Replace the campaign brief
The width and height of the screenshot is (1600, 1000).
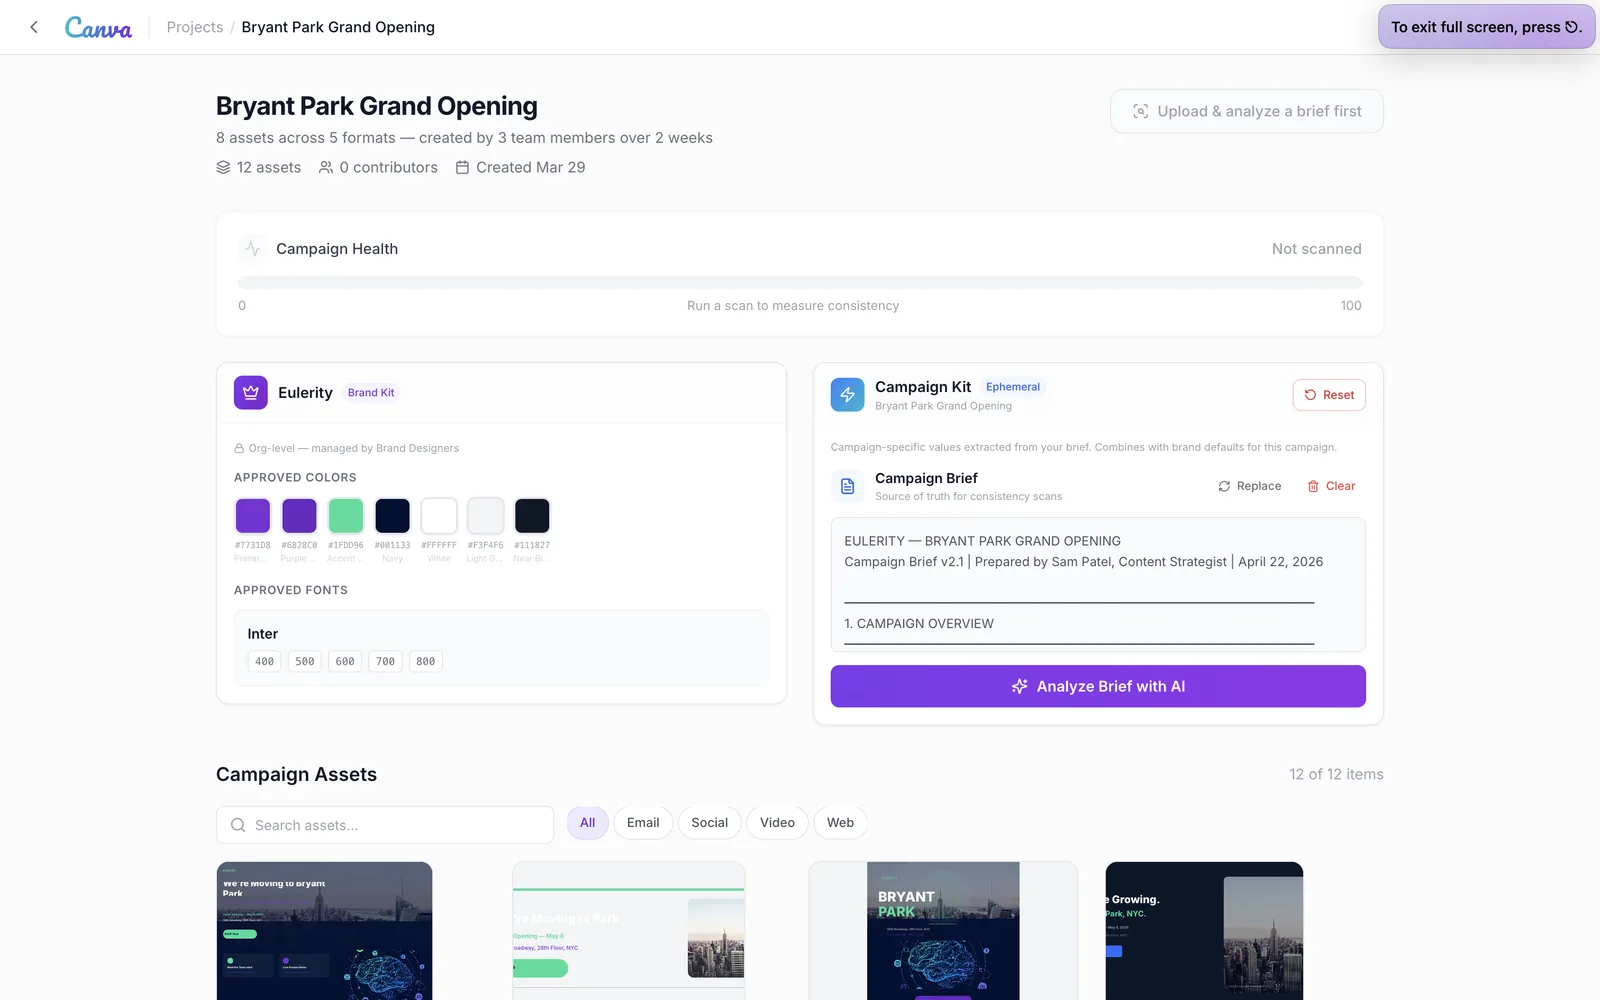[1250, 486]
